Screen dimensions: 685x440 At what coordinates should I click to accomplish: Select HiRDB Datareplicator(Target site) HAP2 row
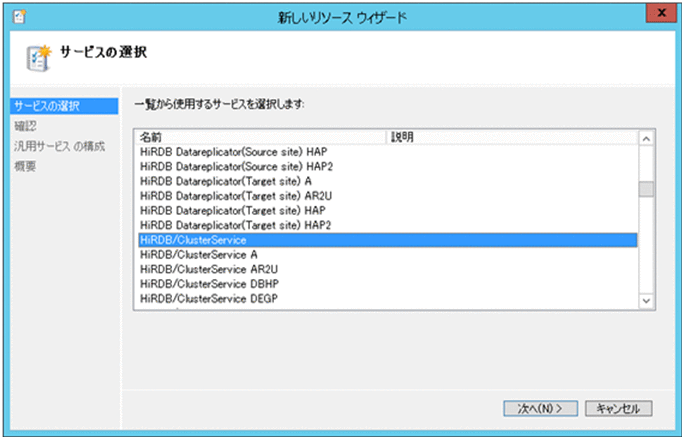(388, 225)
